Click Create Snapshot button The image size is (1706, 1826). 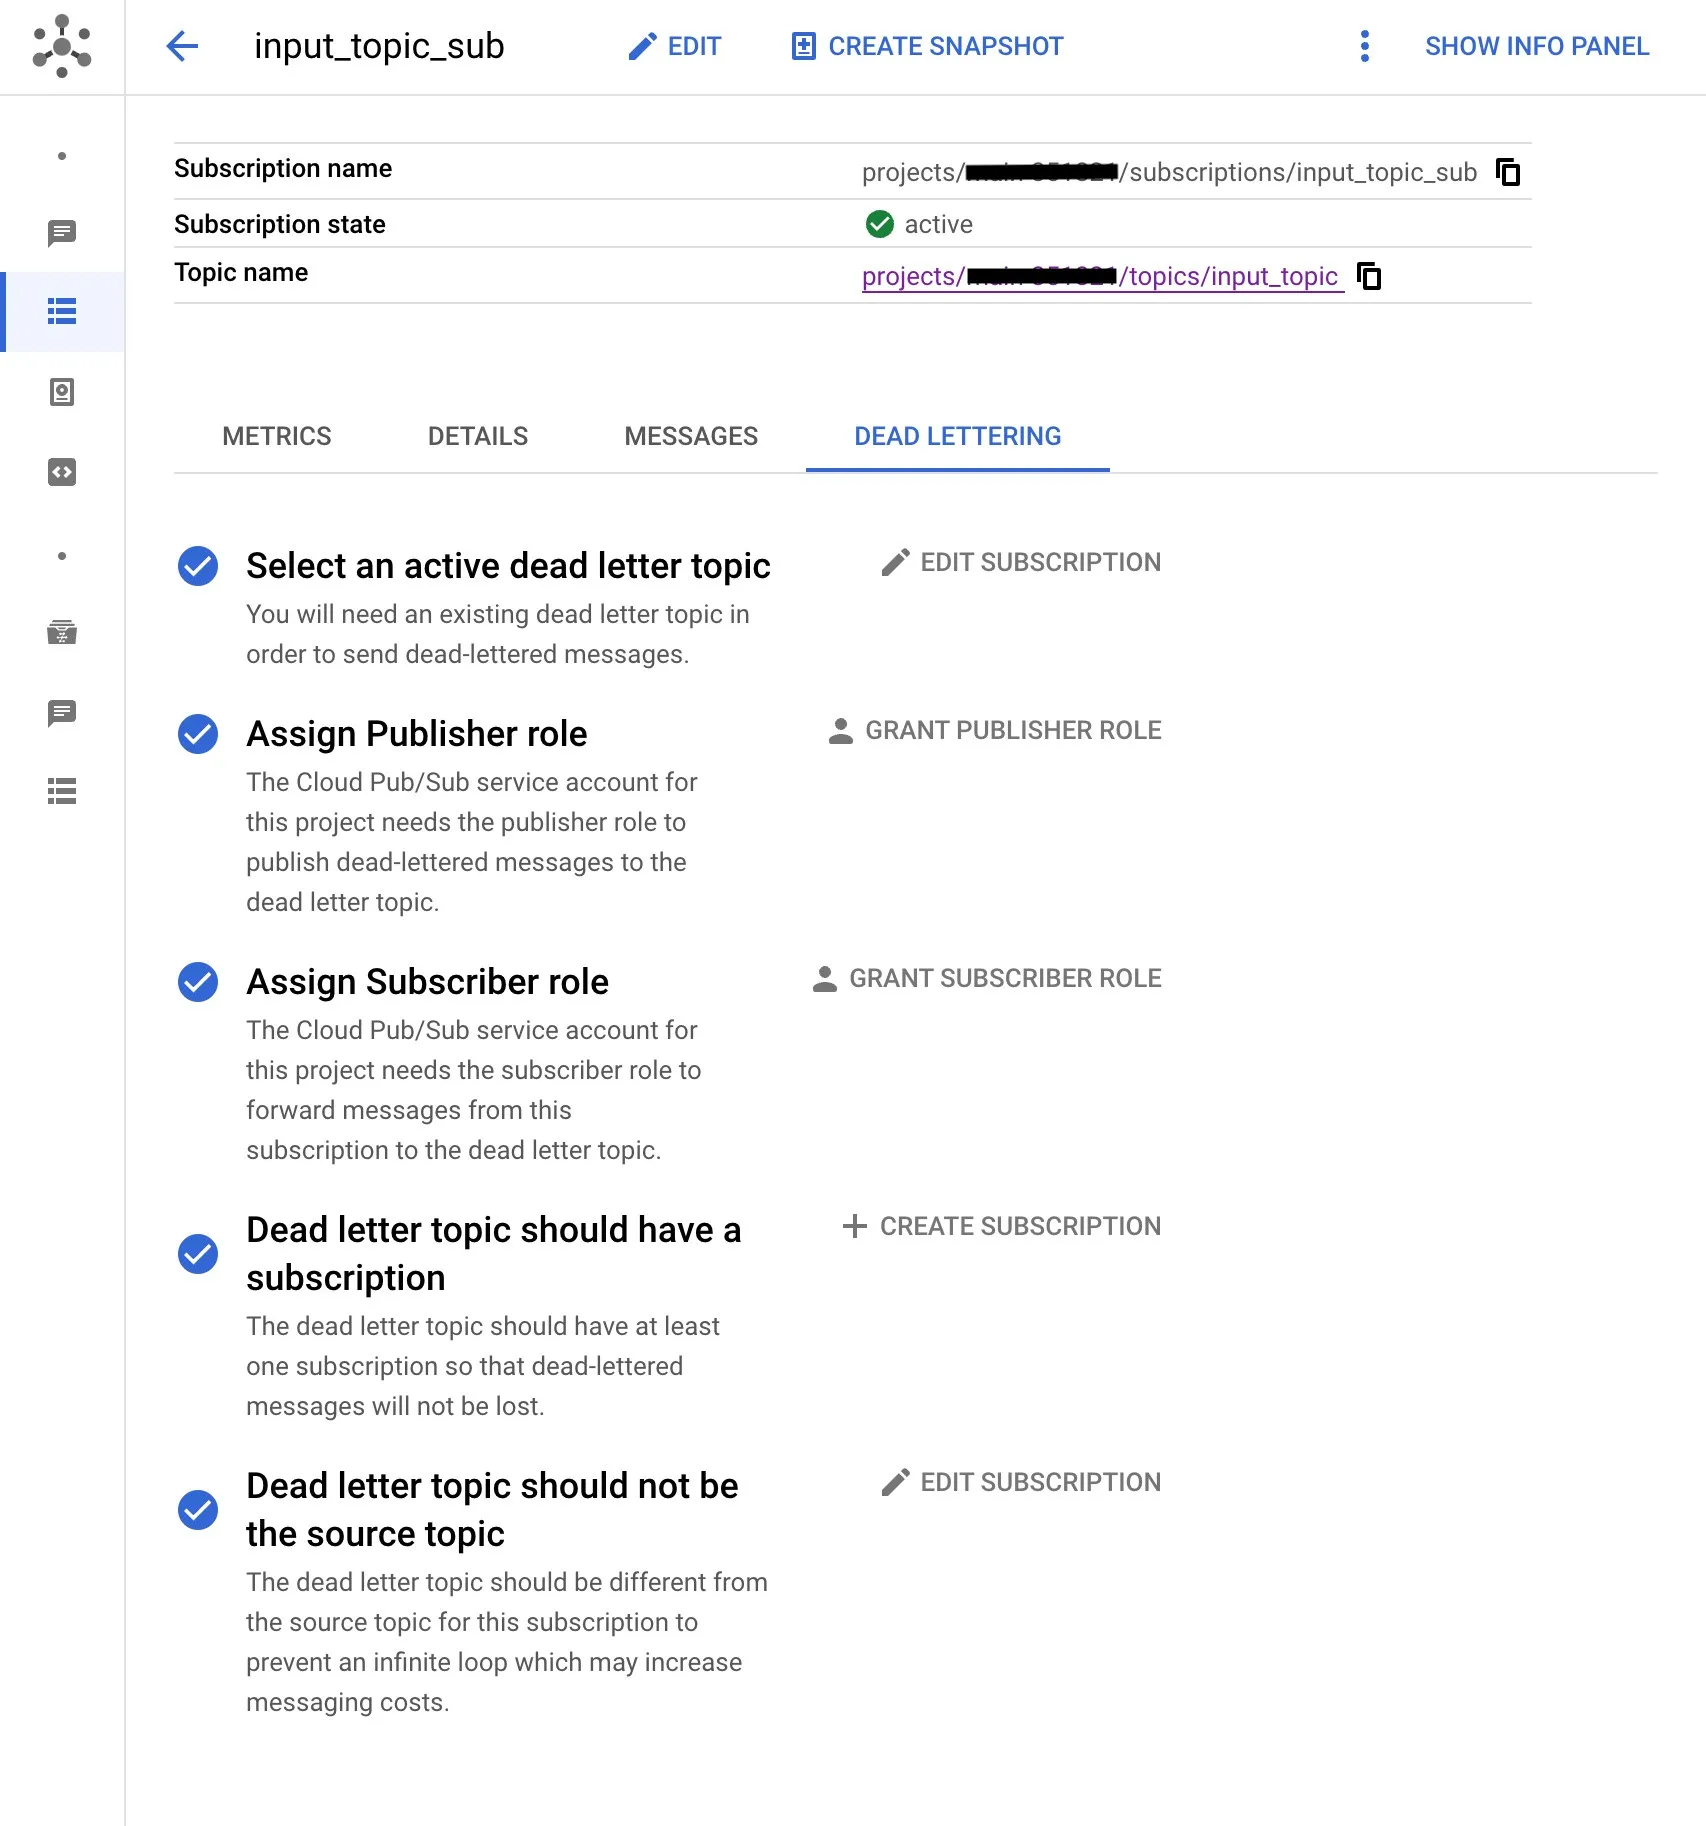pos(927,46)
